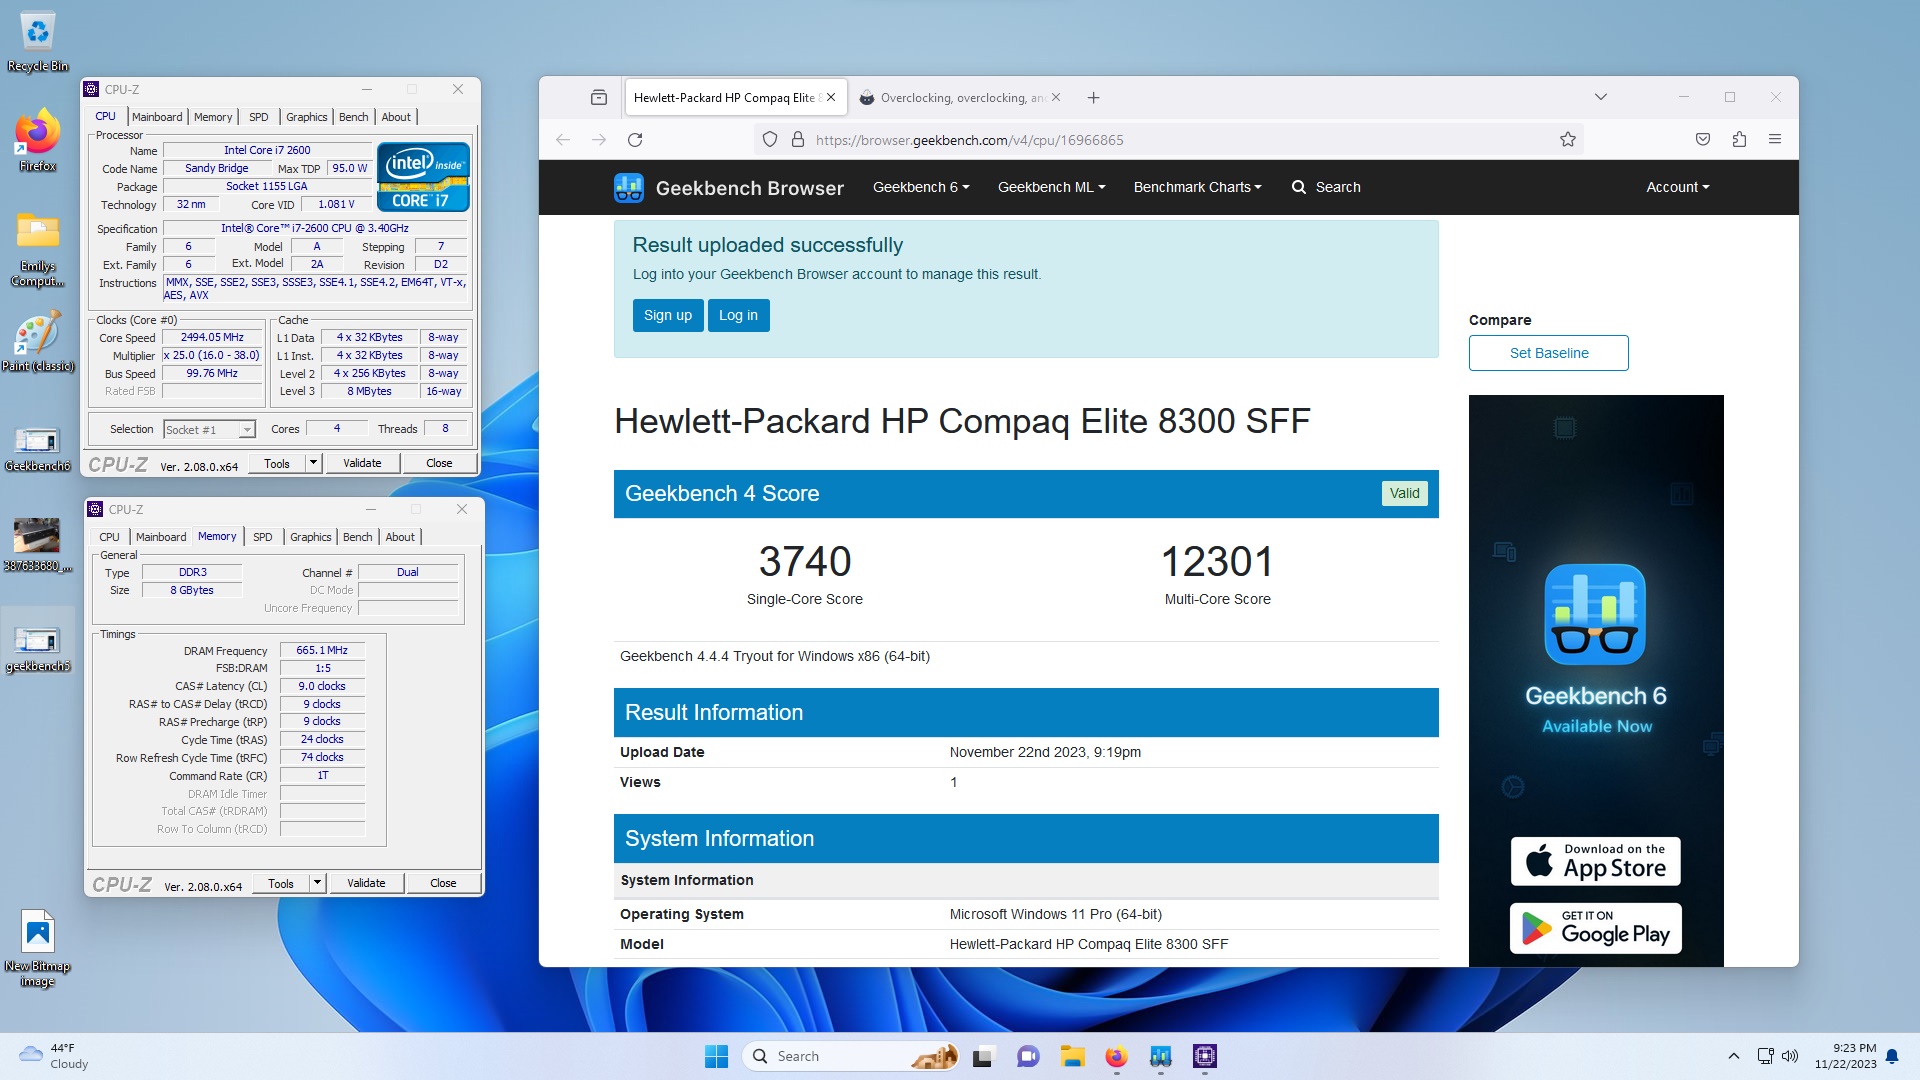Click the Tools button in top CPU-Z window
This screenshot has height=1080, width=1920.
(x=277, y=463)
